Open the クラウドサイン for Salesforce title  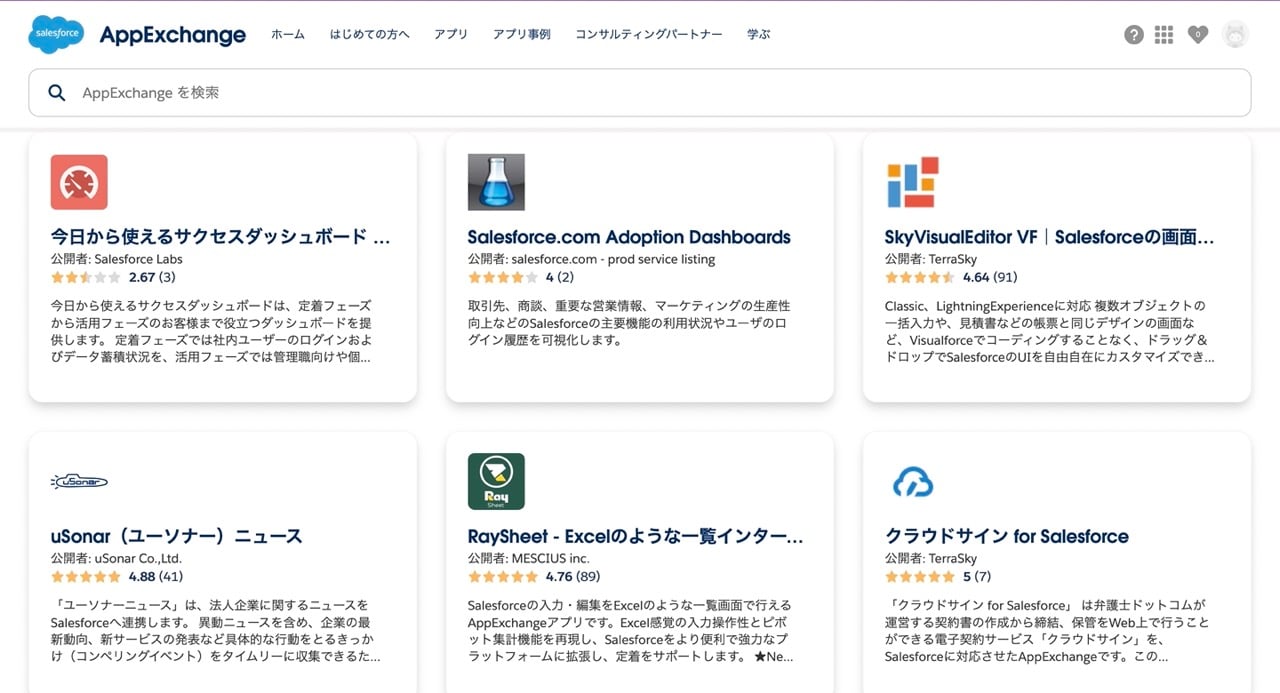coord(1007,536)
